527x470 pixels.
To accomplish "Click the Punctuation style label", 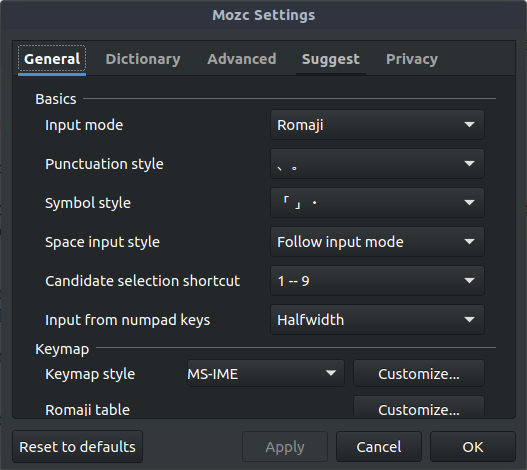I will pos(104,164).
